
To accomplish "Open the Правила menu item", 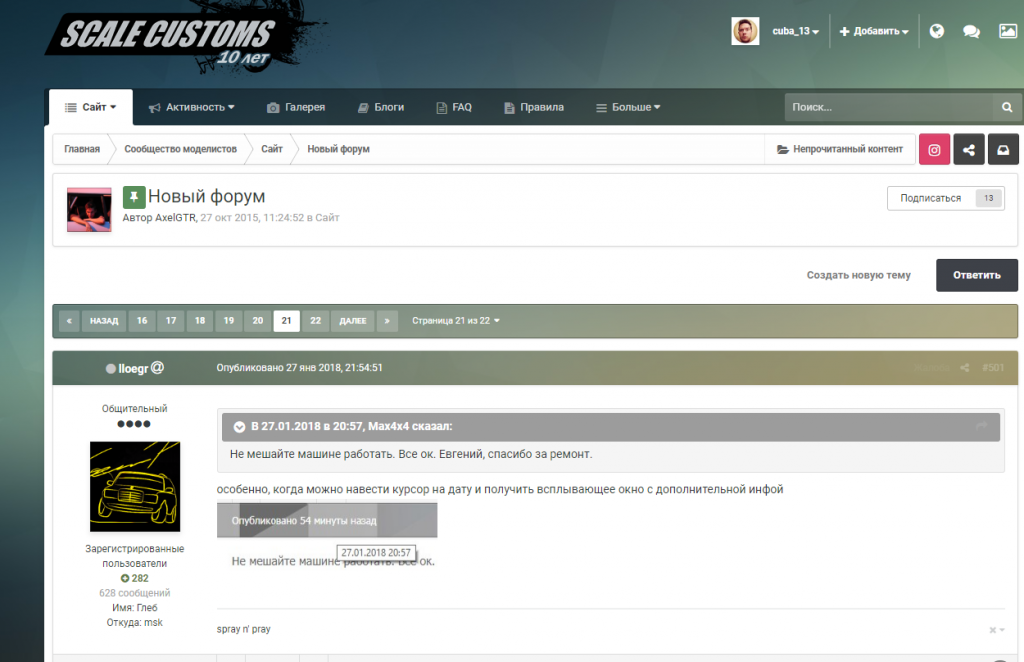I will pyautogui.click(x=534, y=107).
